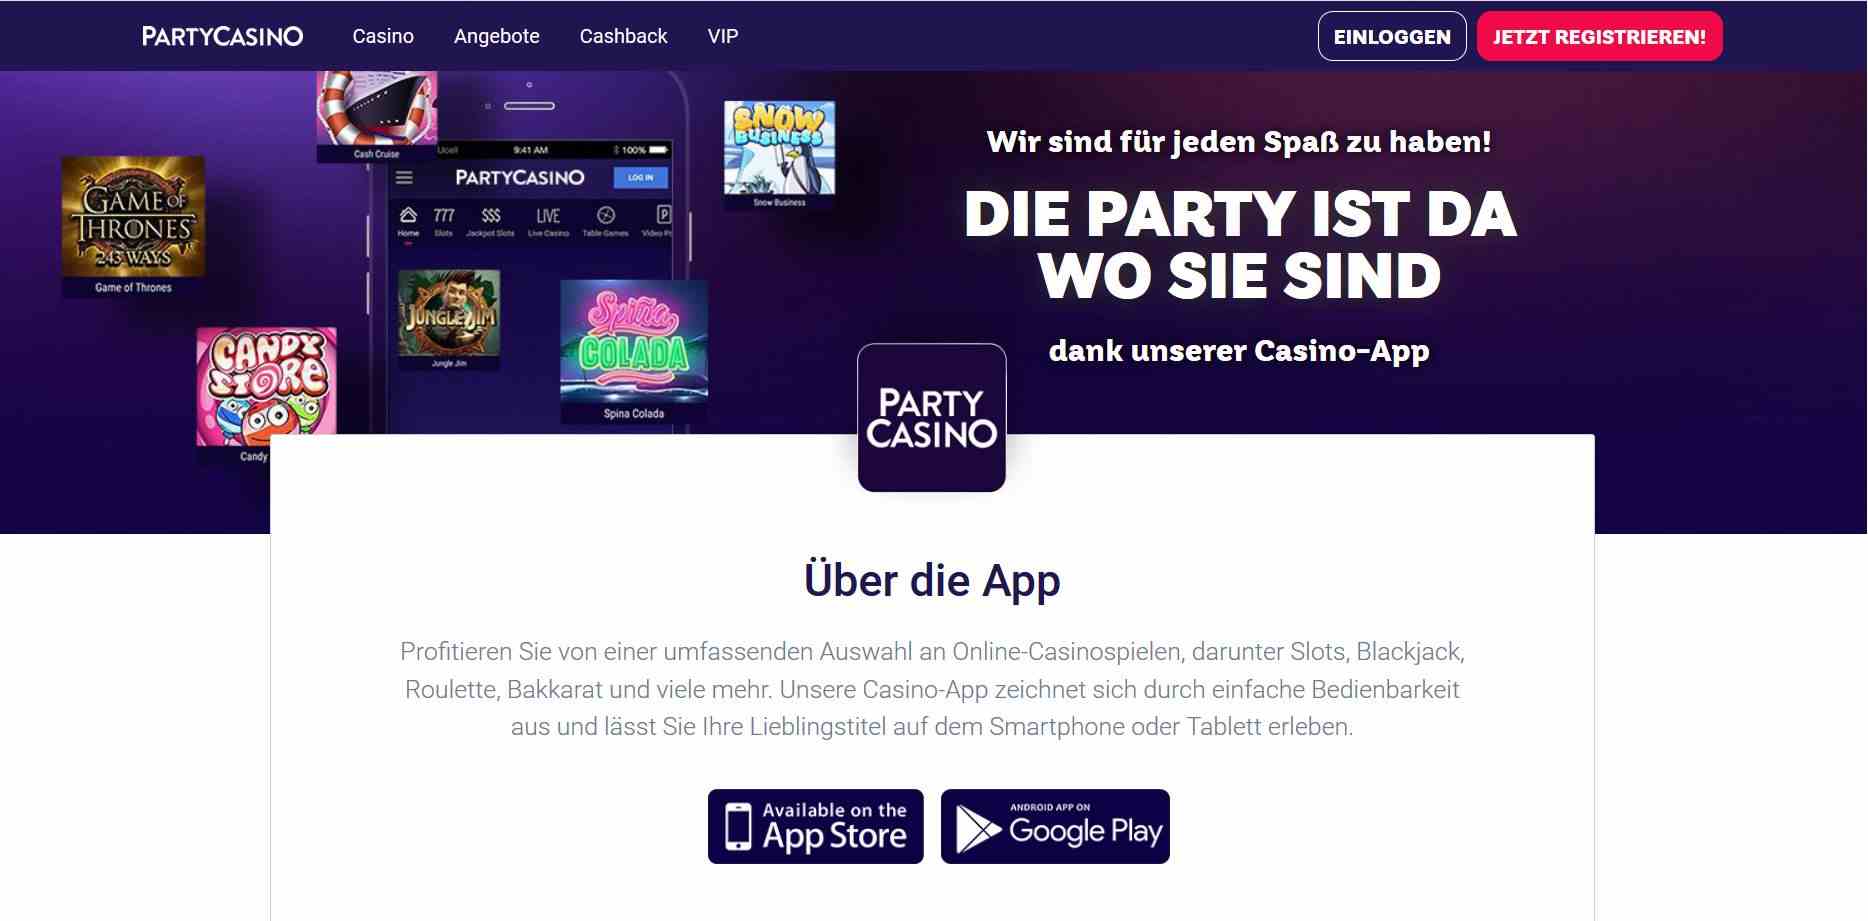1868x921 pixels.
Task: Select the Home icon in phone app
Action: click(408, 222)
